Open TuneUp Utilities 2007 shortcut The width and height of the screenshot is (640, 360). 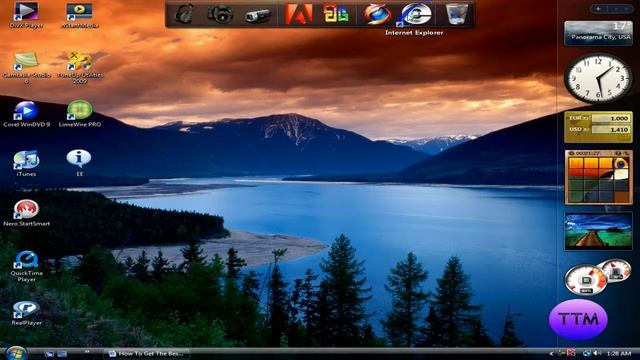point(80,67)
